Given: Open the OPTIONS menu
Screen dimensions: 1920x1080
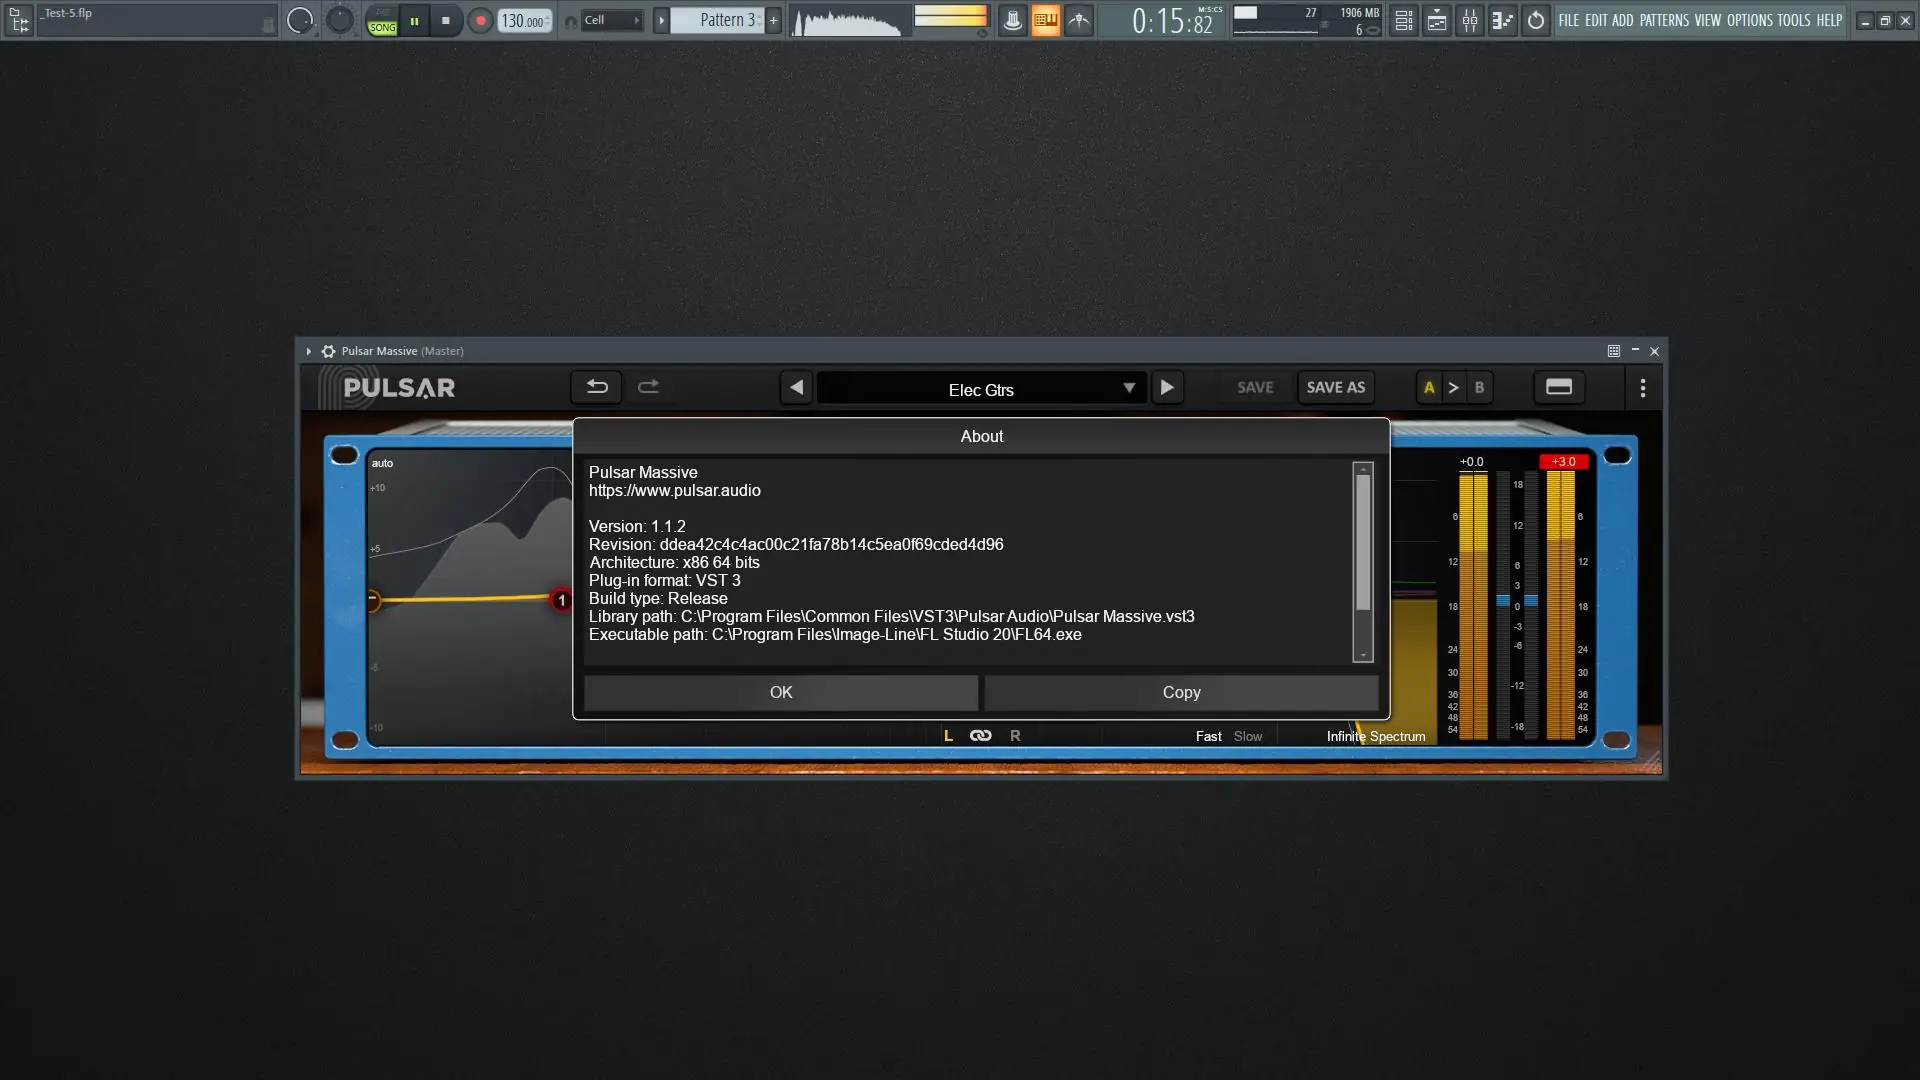Looking at the screenshot, I should (1752, 20).
